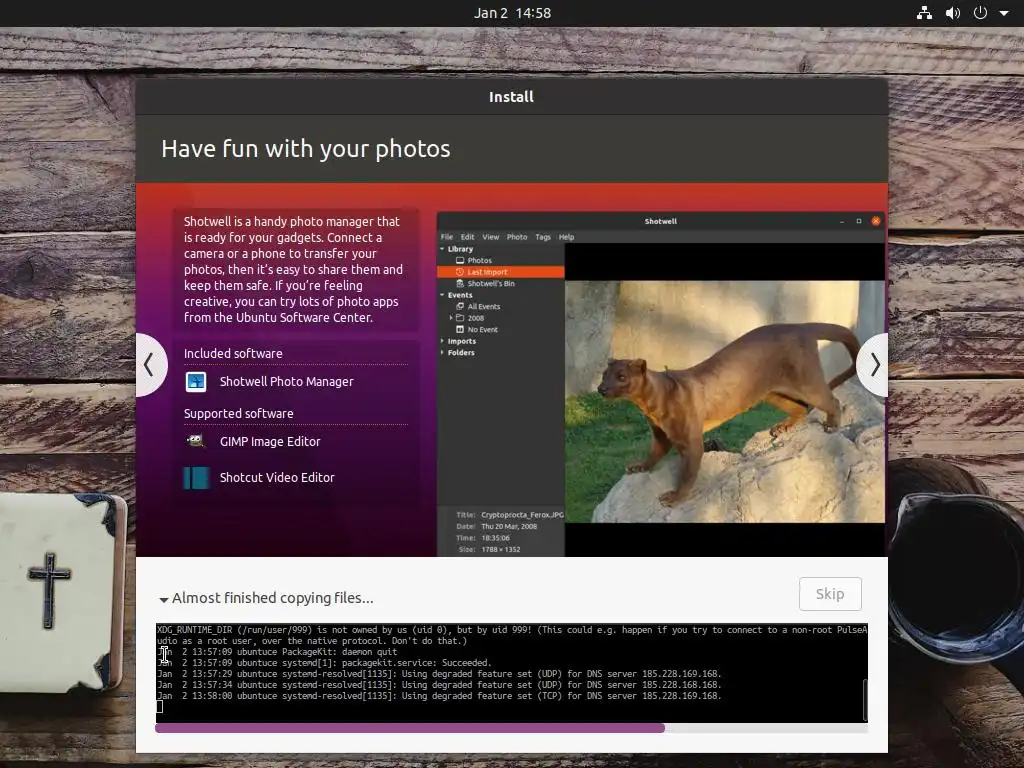Select the All Events icon in Shotwell
The height and width of the screenshot is (768, 1024).
click(x=460, y=306)
